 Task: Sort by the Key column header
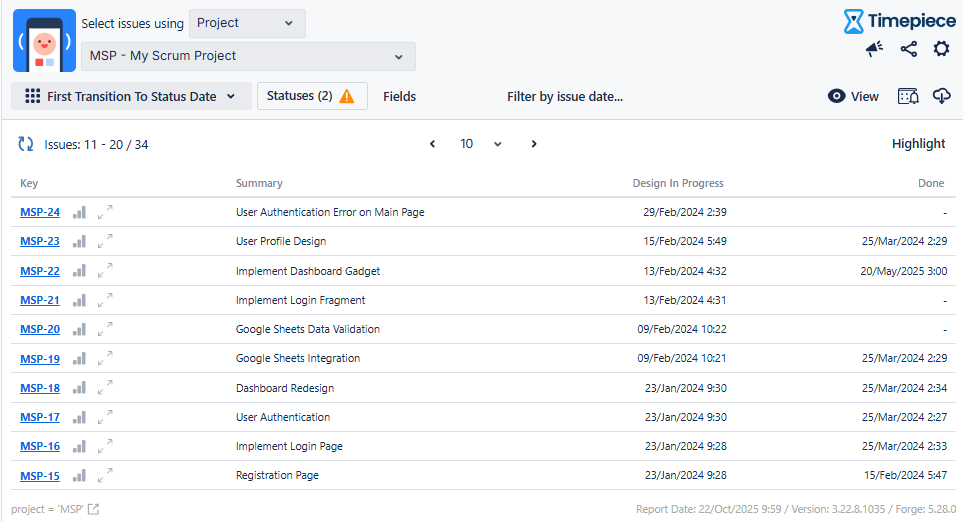pos(29,183)
